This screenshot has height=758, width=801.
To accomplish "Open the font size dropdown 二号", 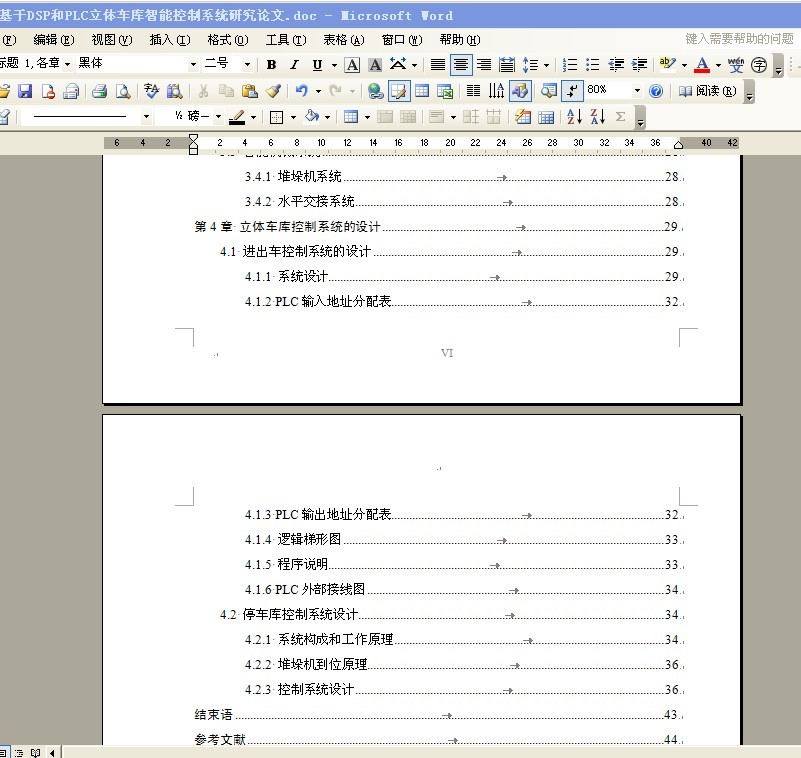I will [x=247, y=64].
